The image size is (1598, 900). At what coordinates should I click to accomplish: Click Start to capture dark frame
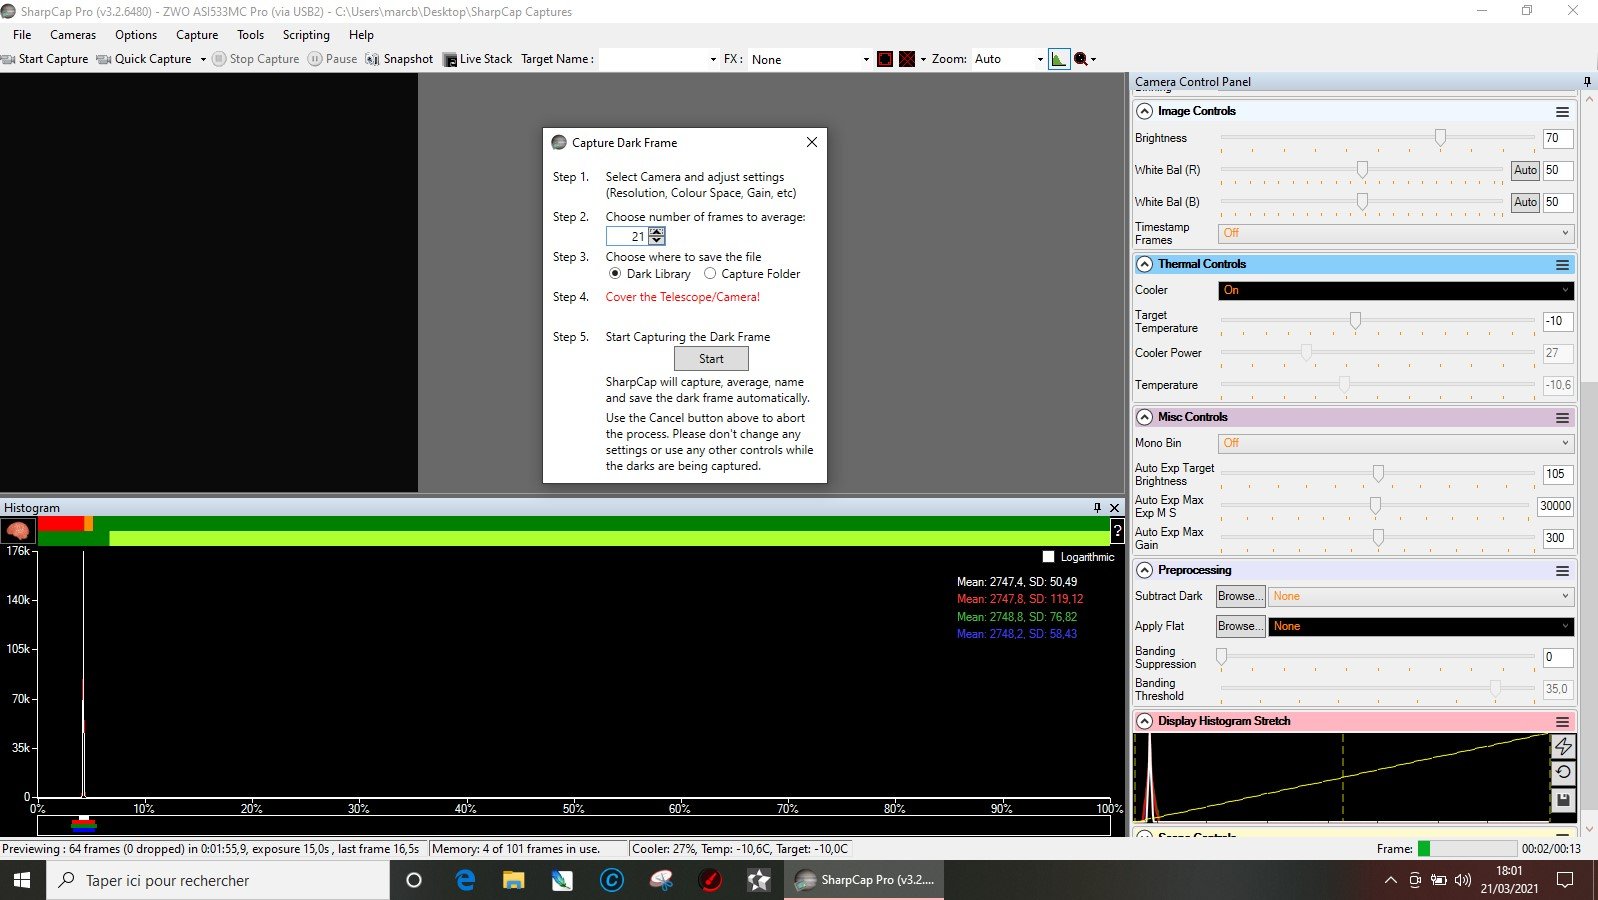tap(711, 358)
